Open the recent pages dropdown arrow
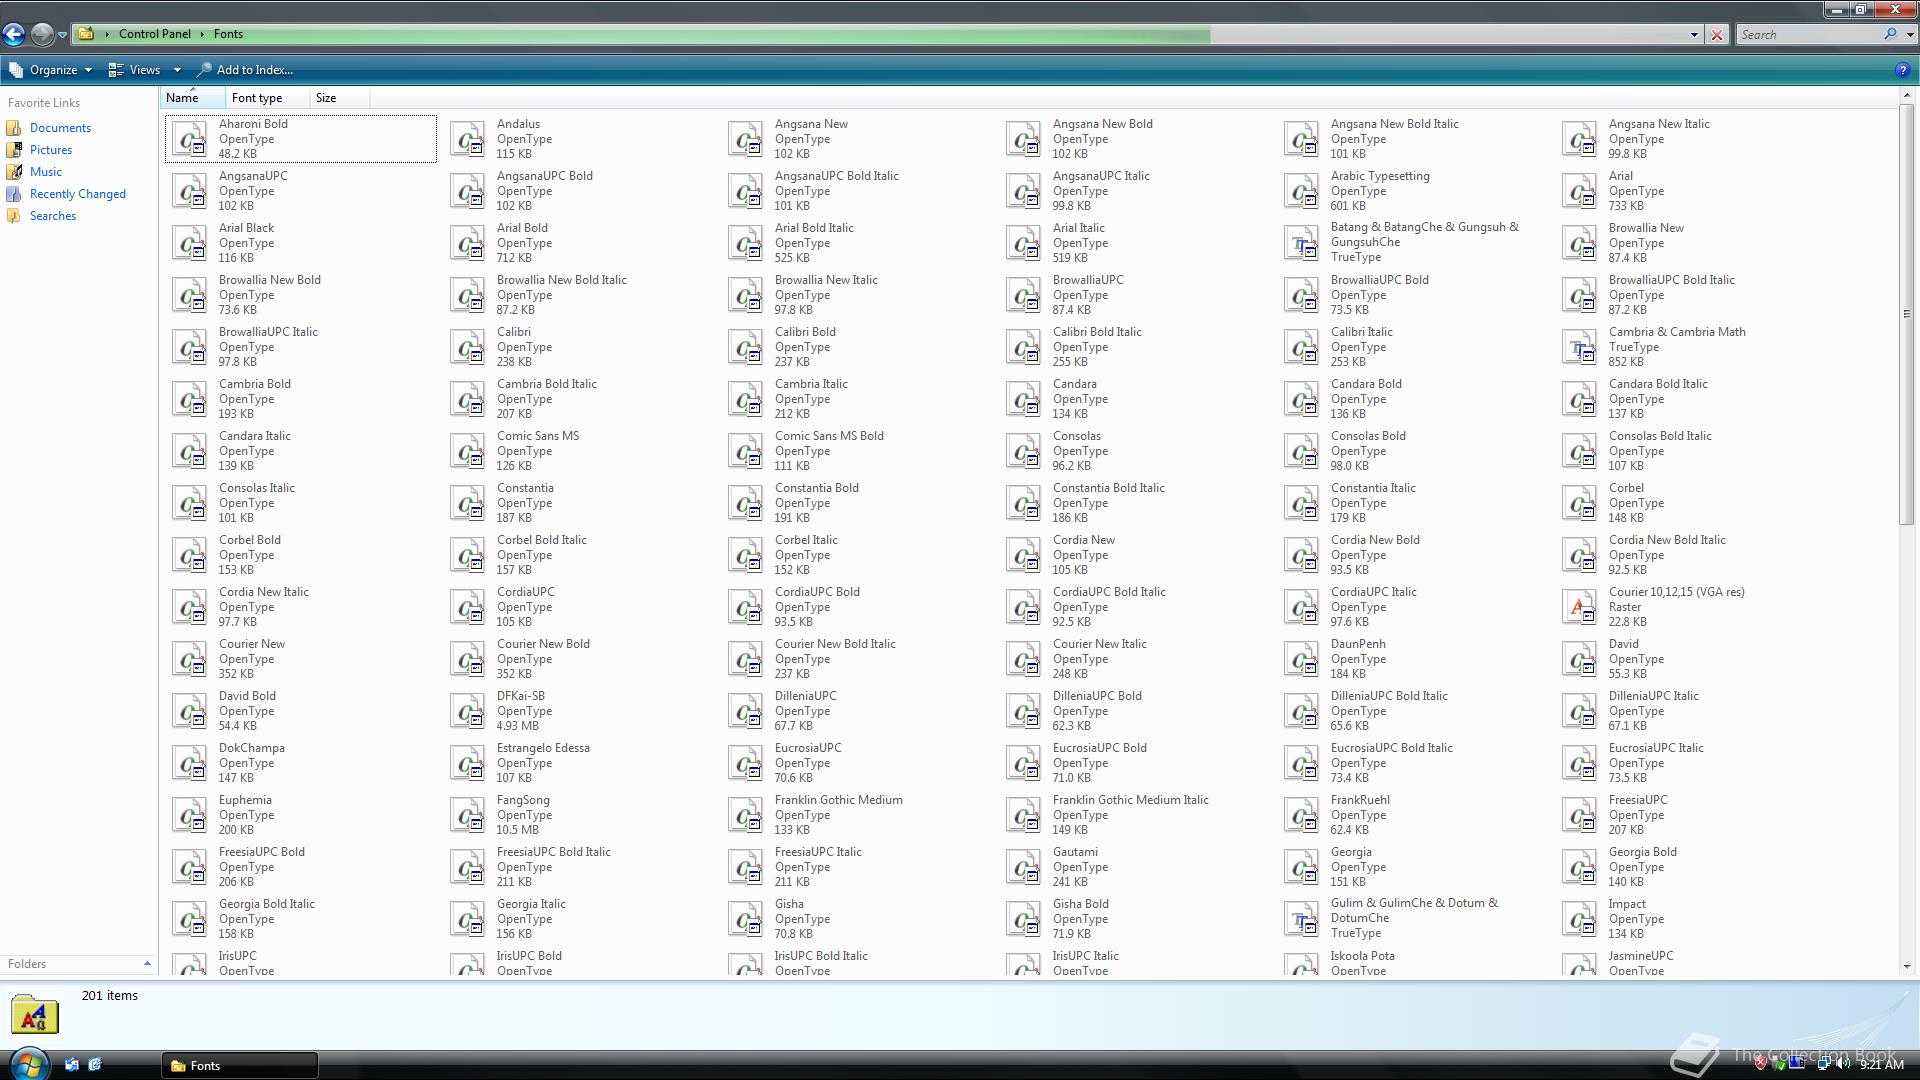 click(x=62, y=35)
